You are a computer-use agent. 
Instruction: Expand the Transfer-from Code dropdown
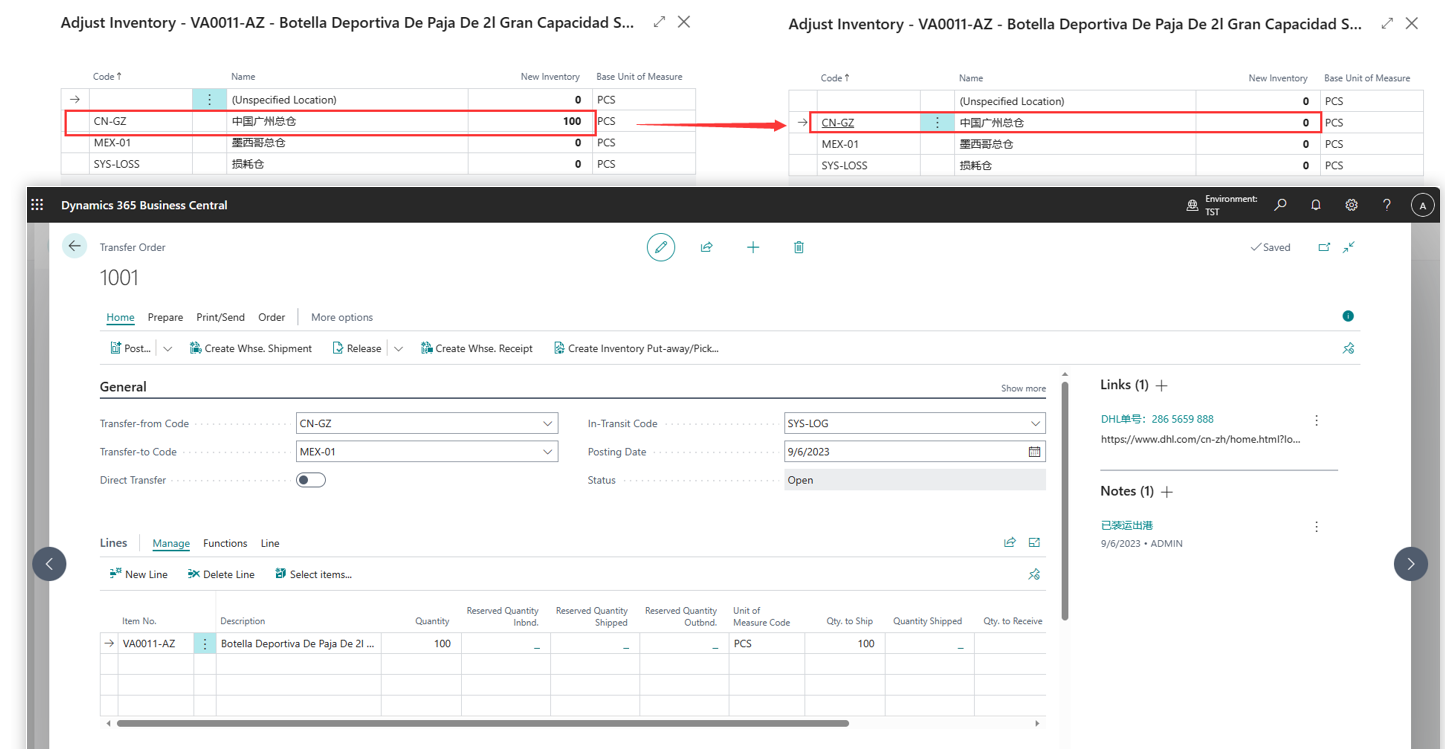click(x=547, y=424)
